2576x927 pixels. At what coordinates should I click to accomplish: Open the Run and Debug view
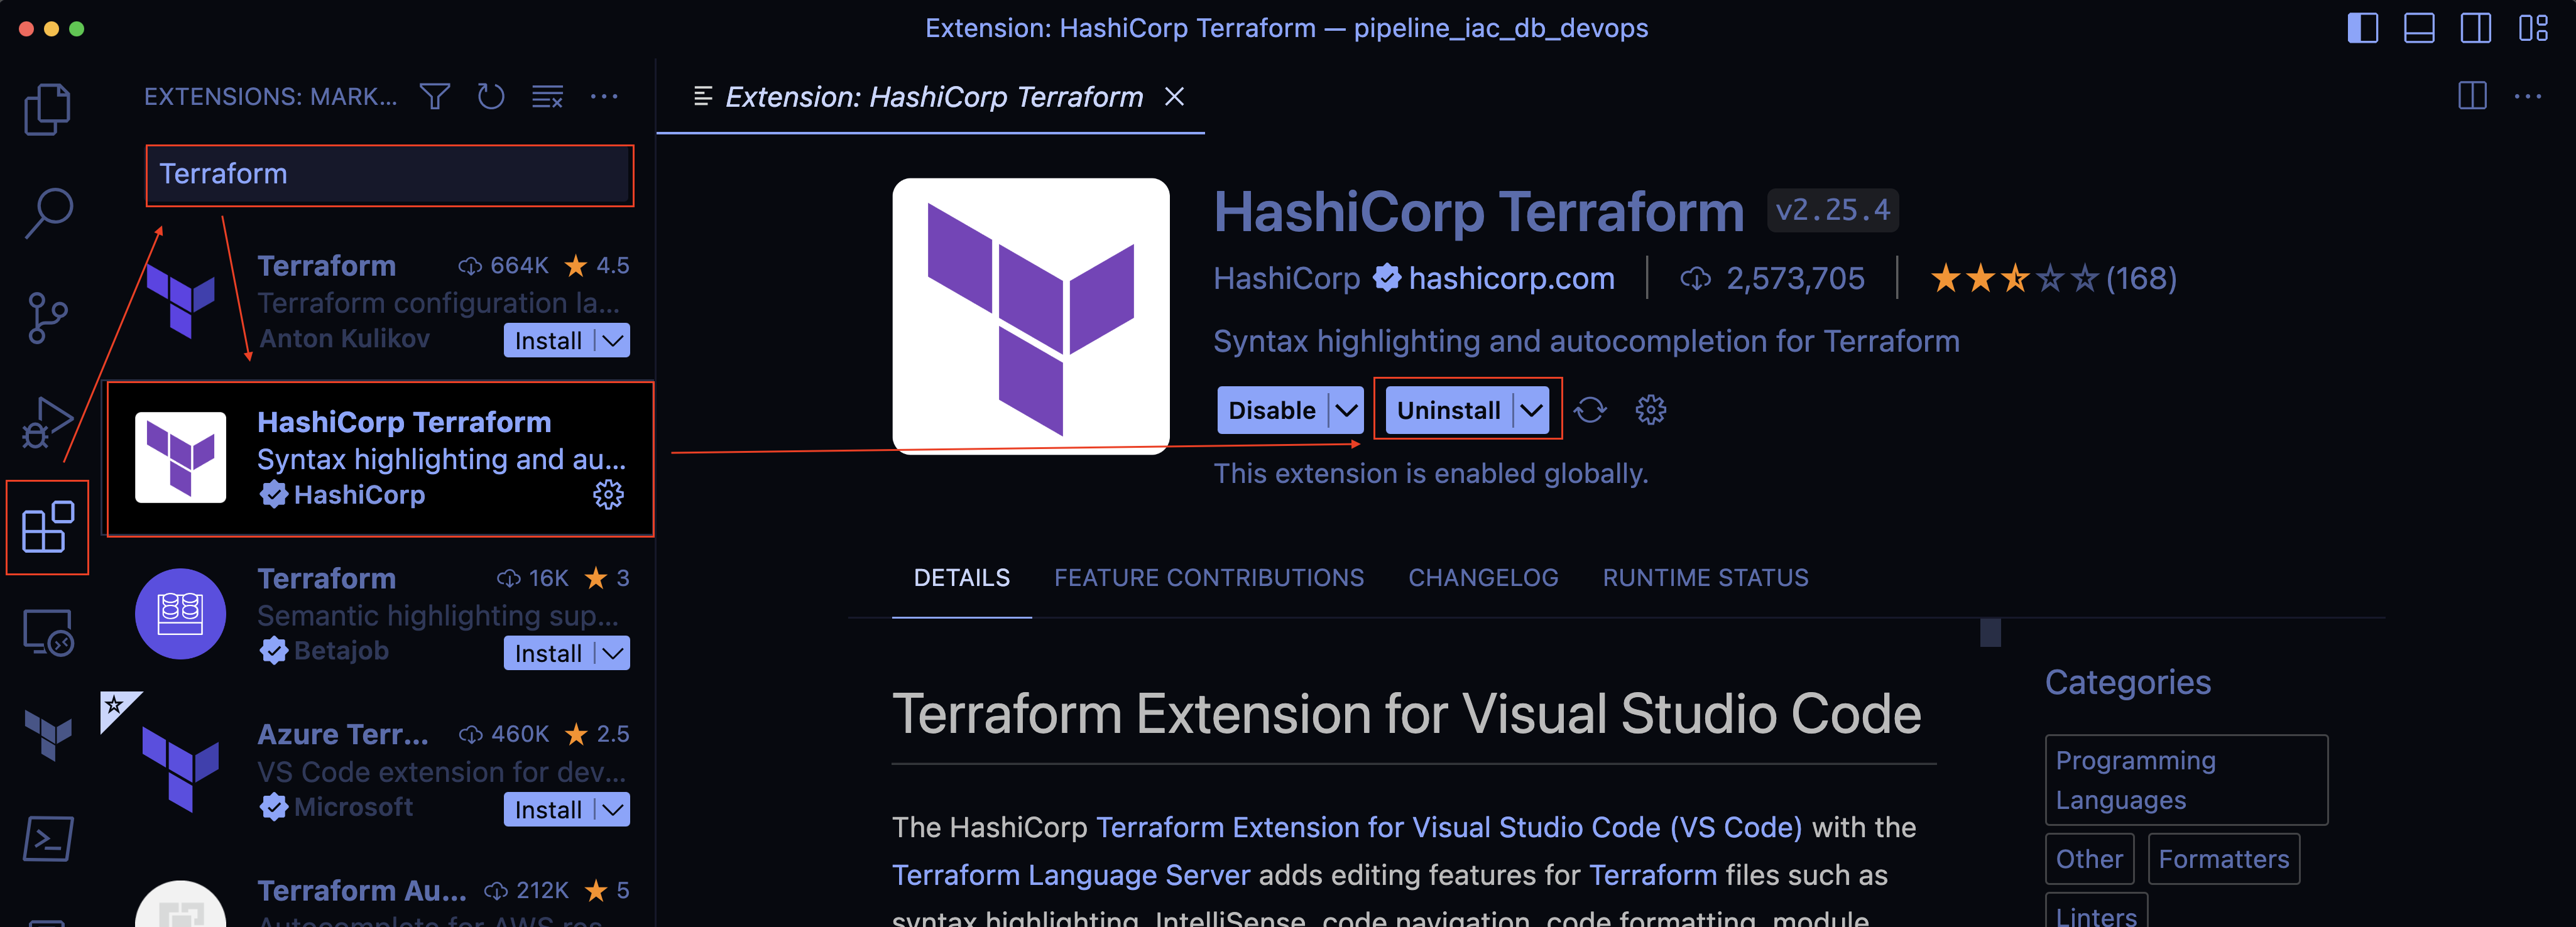tap(47, 423)
